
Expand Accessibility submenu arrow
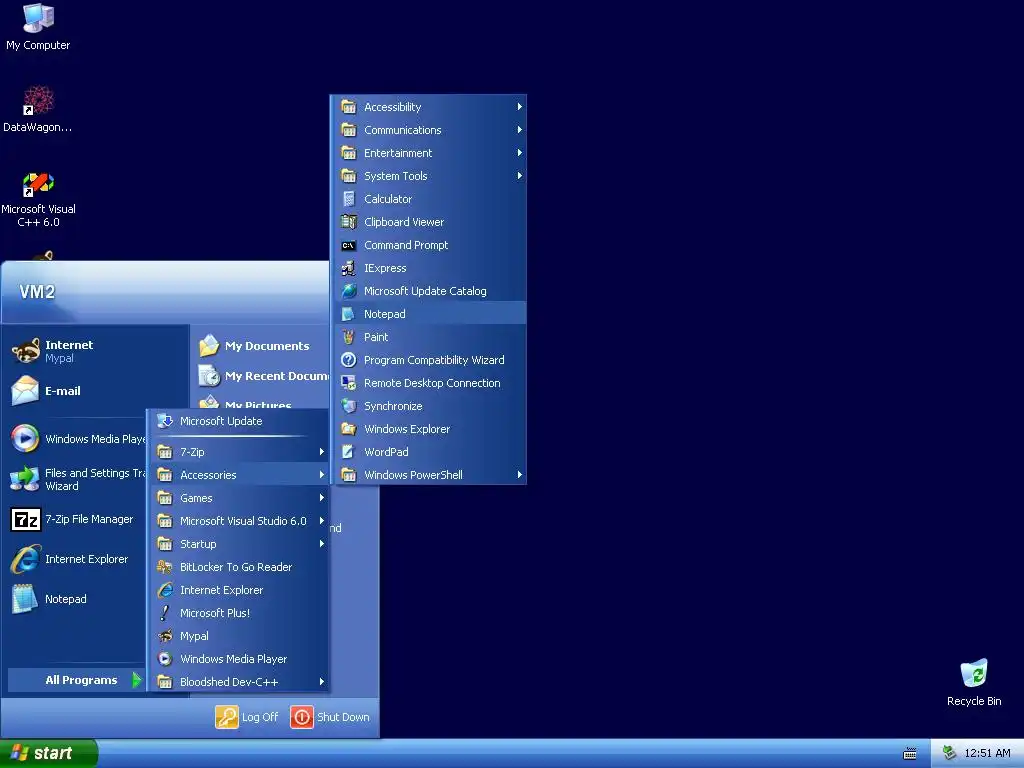pyautogui.click(x=519, y=106)
